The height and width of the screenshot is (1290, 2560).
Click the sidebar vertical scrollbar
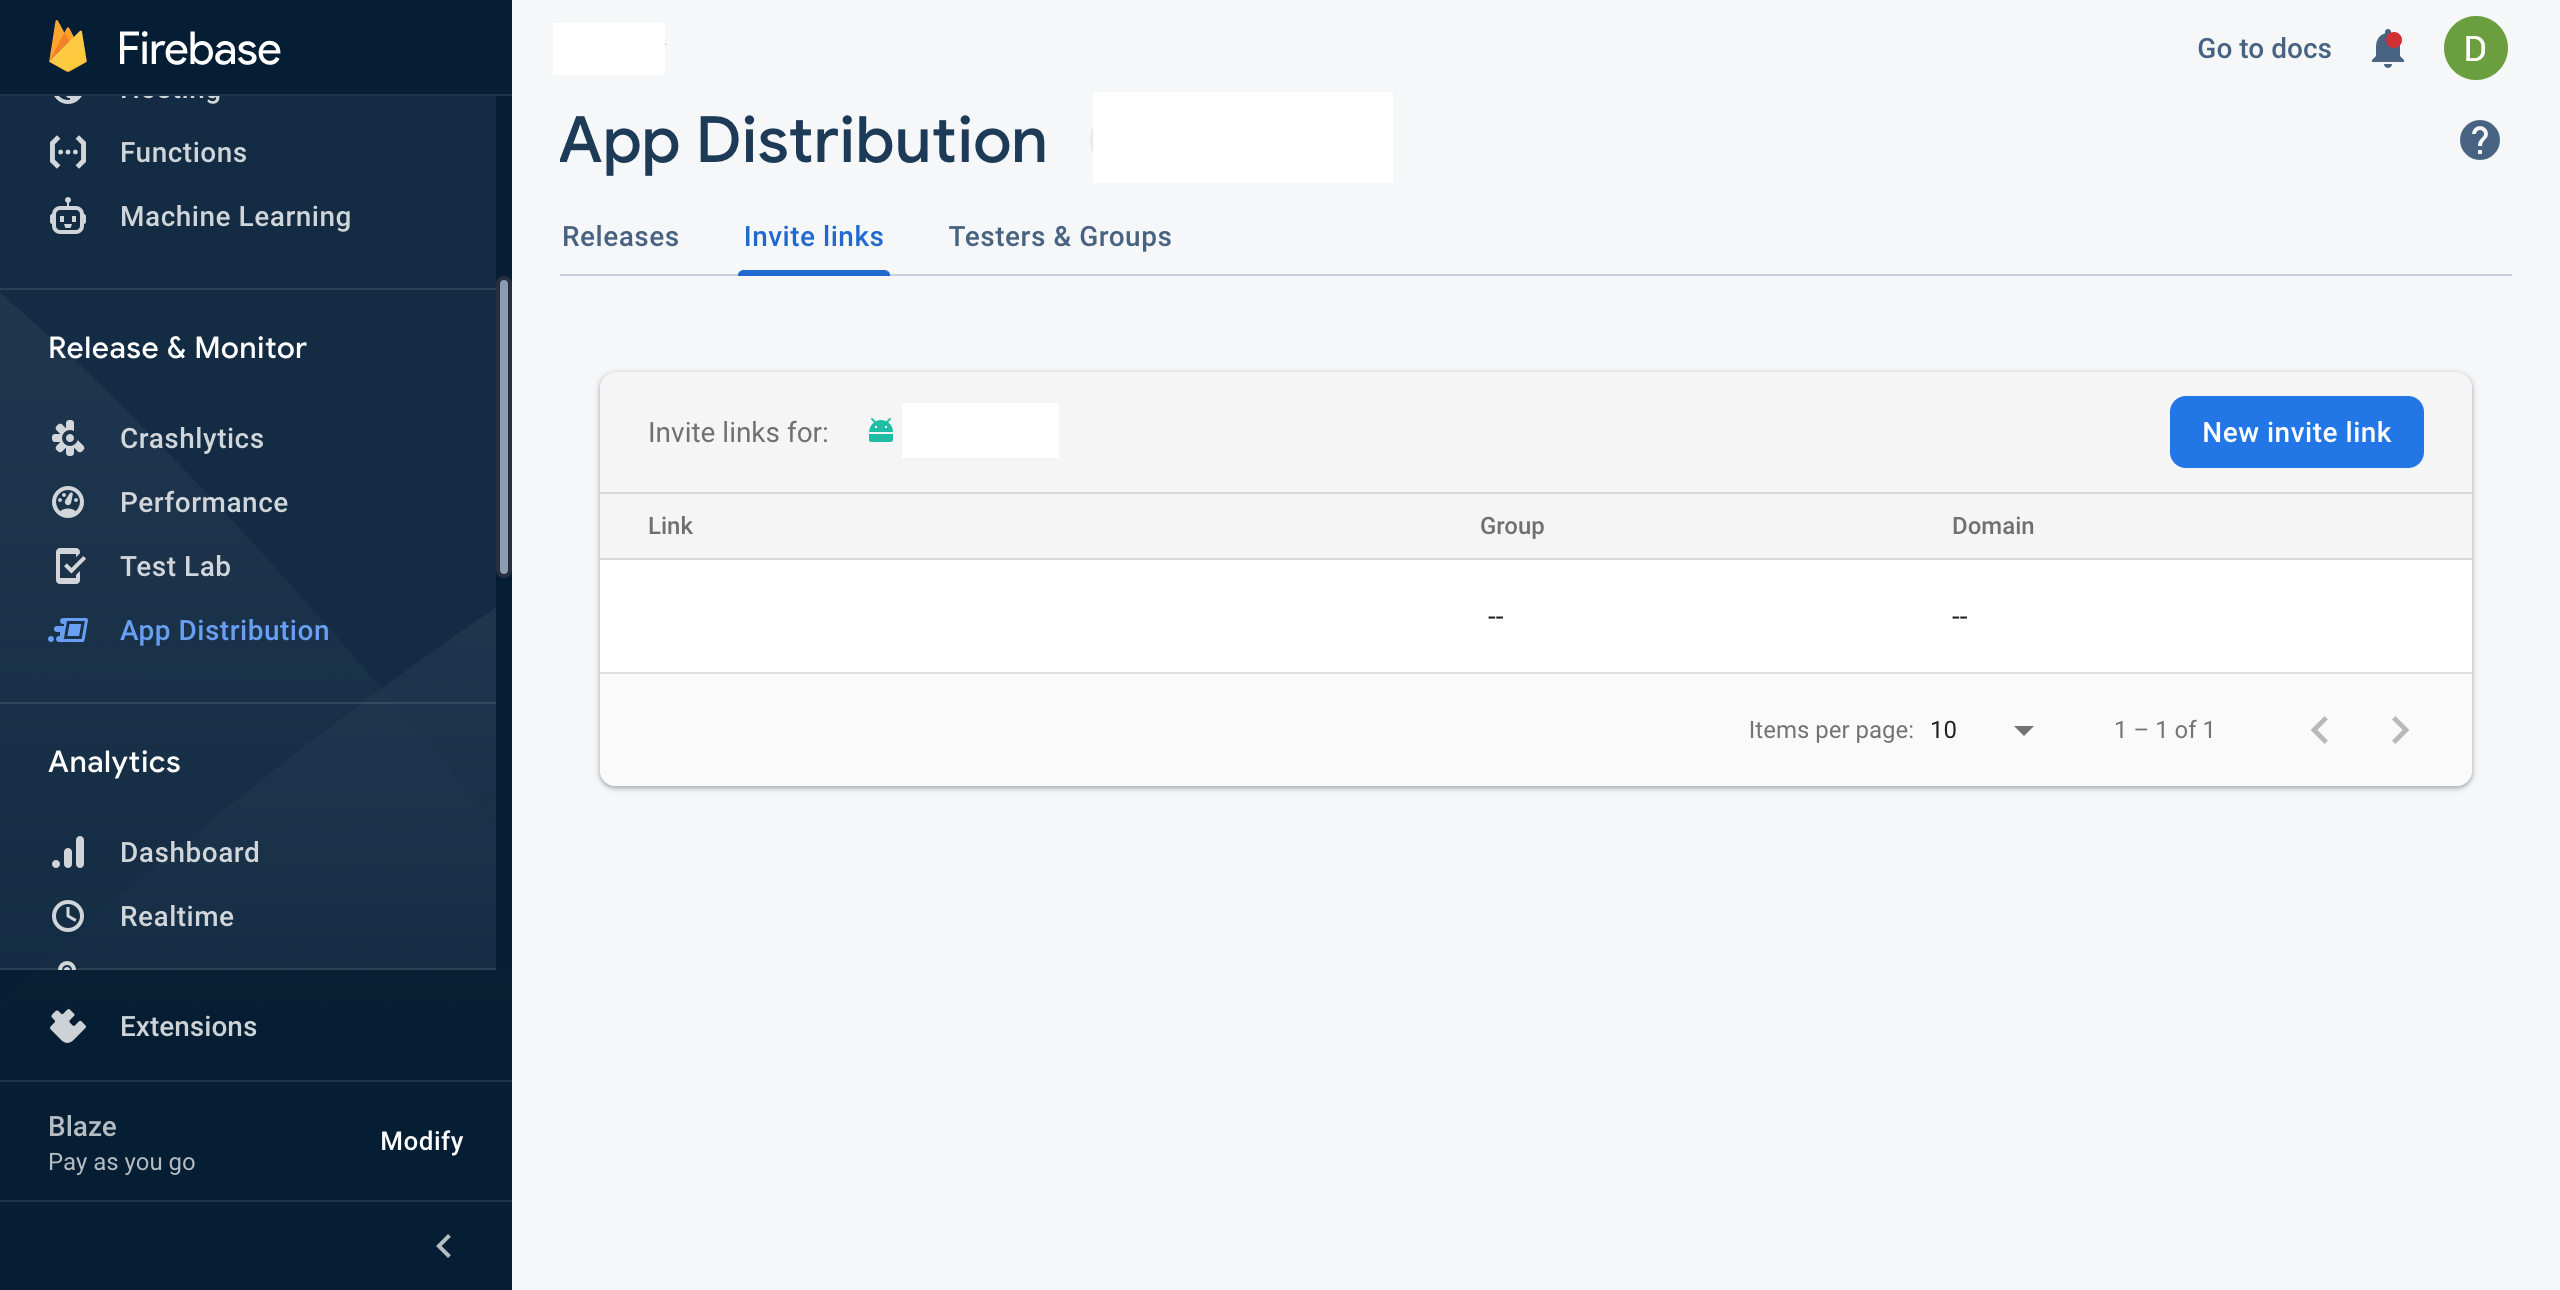click(x=504, y=428)
